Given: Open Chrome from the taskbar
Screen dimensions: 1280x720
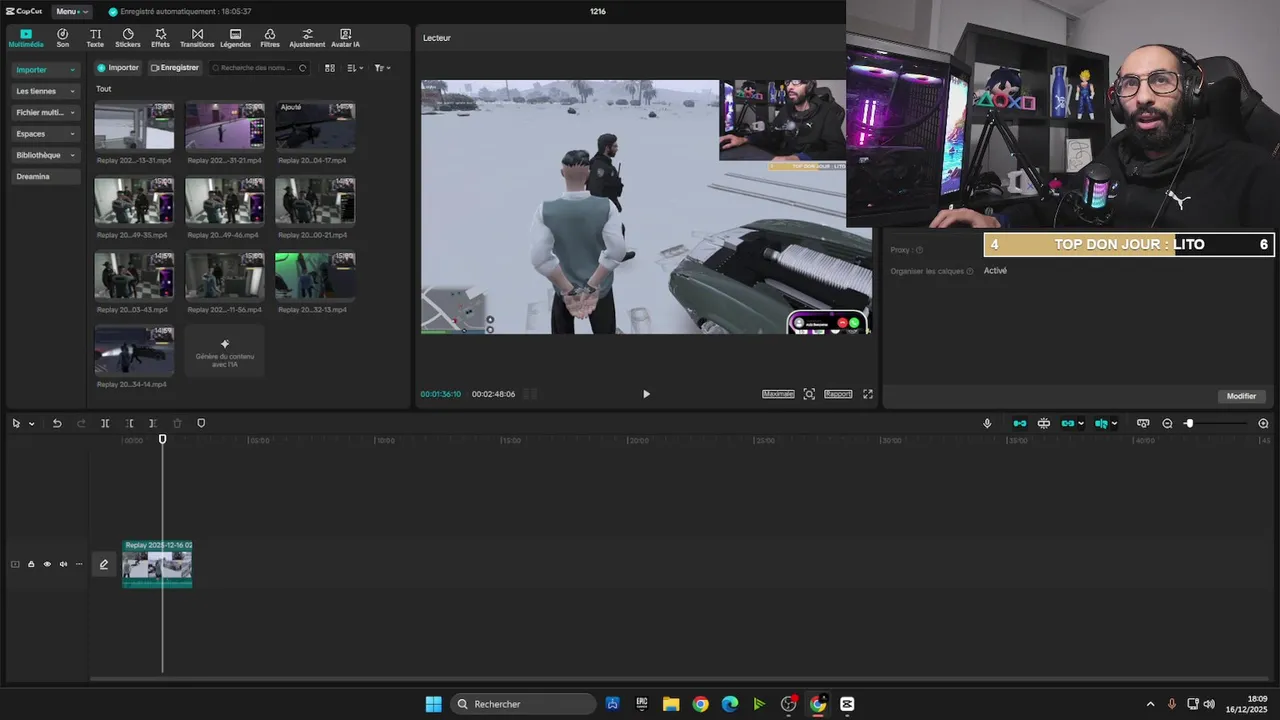Looking at the screenshot, I should (x=700, y=704).
